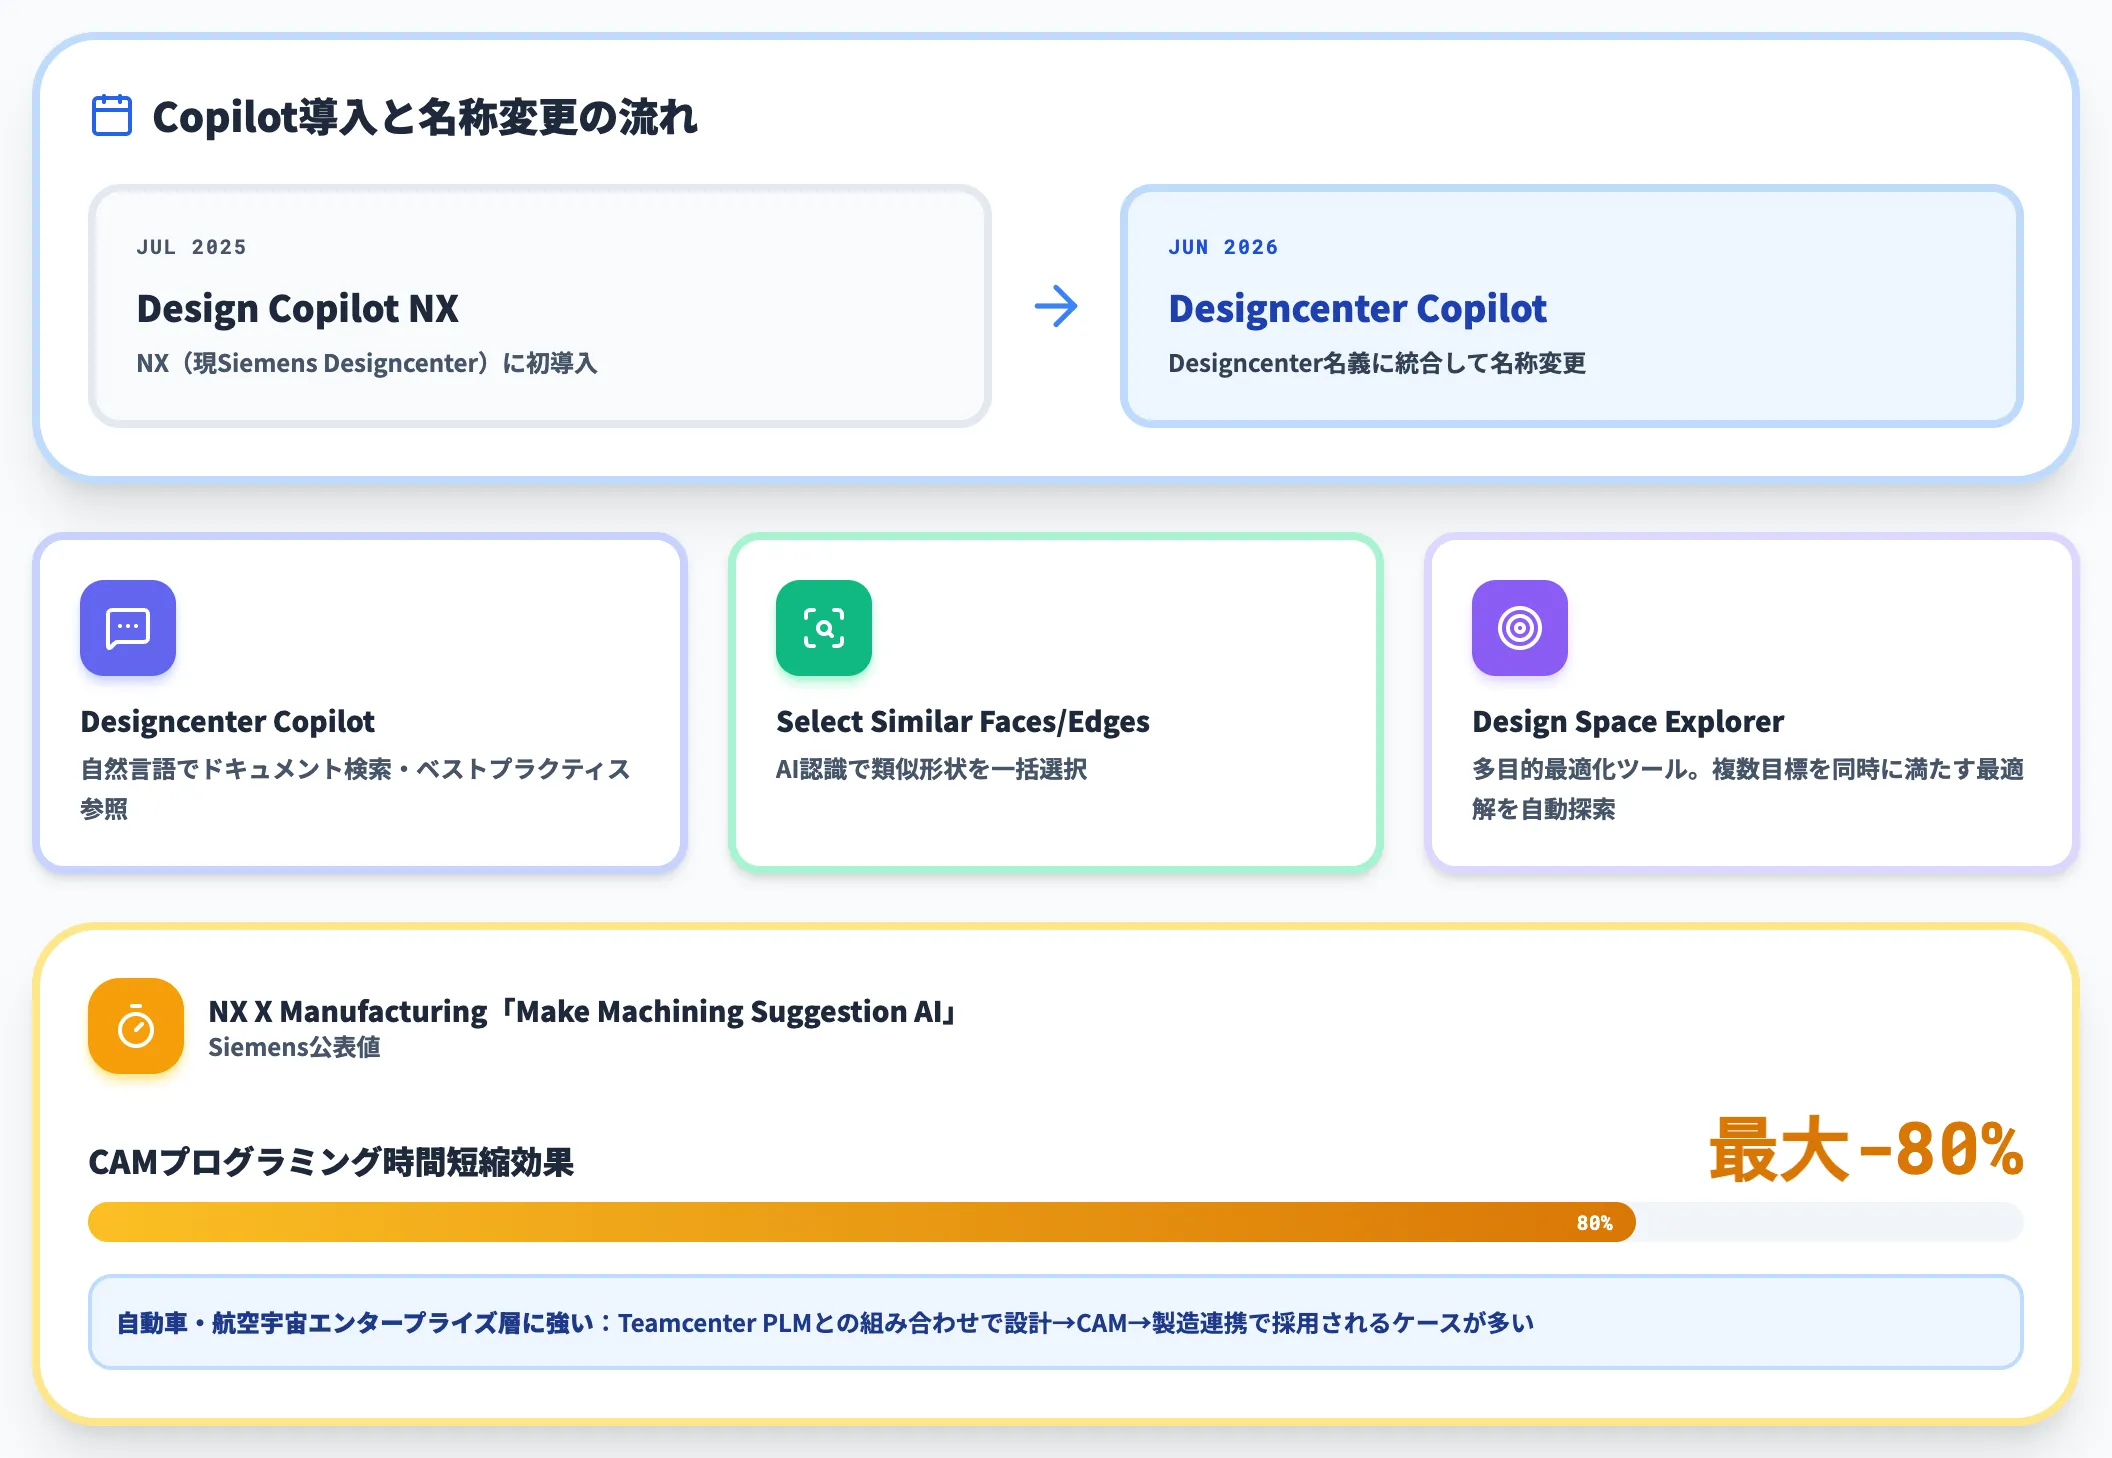The width and height of the screenshot is (2112, 1458).
Task: Click the Design Space Explorer title
Action: (x=1628, y=721)
